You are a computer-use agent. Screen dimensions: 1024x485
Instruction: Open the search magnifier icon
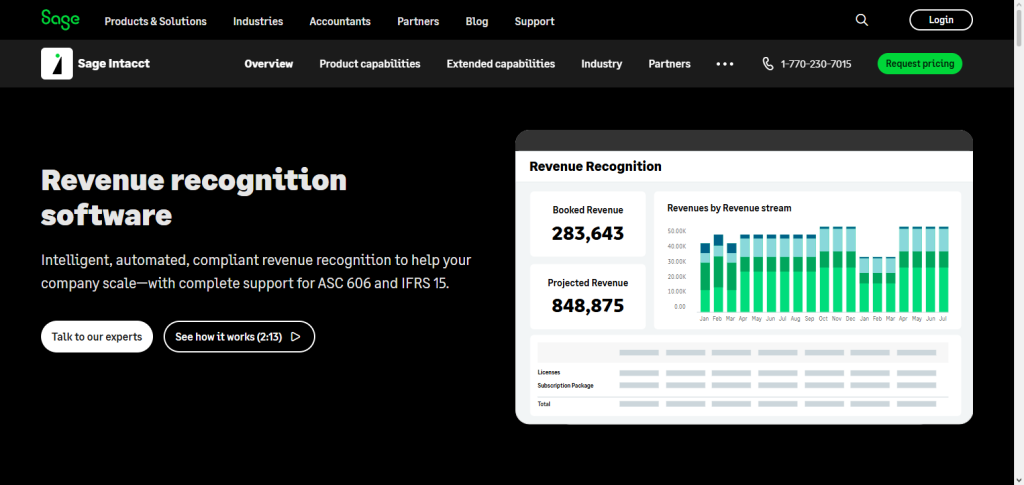click(x=861, y=20)
